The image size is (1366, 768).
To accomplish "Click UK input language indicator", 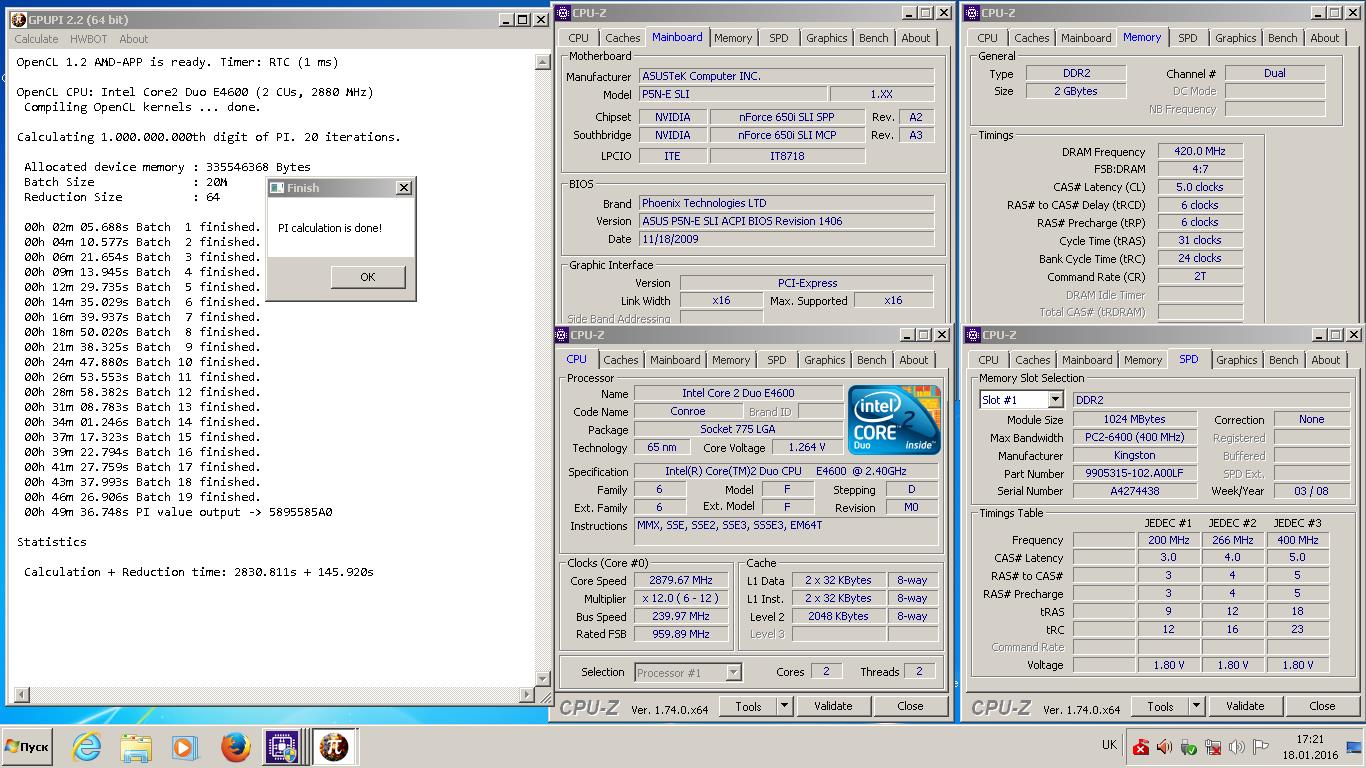I will click(1109, 745).
